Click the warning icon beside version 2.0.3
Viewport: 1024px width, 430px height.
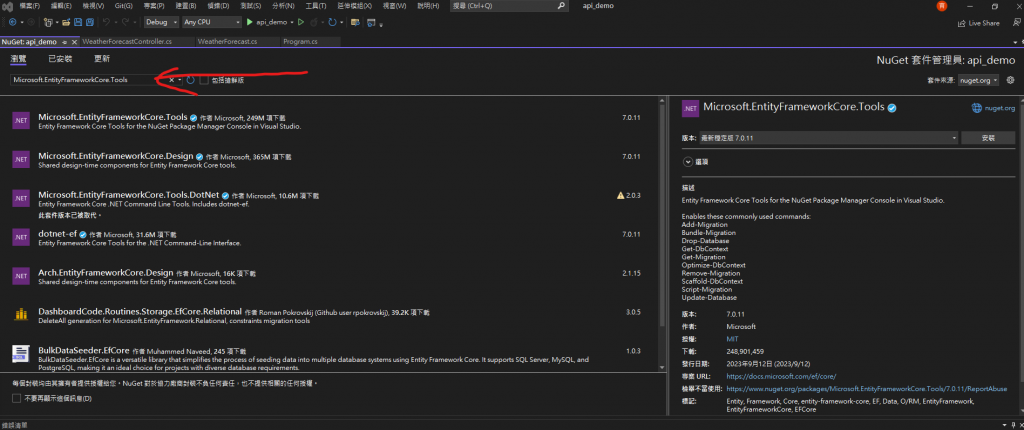[x=620, y=195]
